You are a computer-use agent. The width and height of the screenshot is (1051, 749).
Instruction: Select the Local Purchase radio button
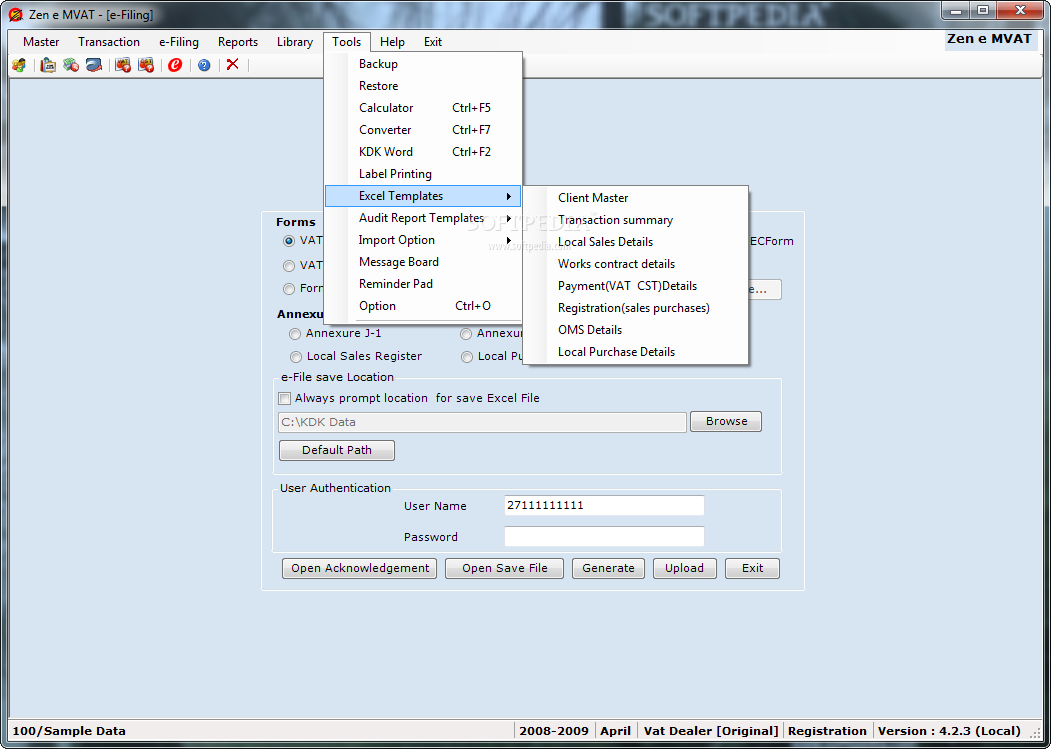(467, 357)
